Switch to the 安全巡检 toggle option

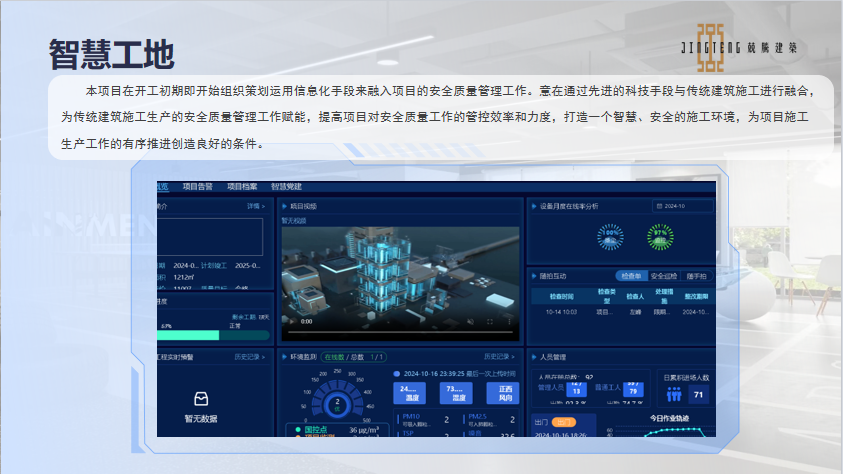(664, 276)
